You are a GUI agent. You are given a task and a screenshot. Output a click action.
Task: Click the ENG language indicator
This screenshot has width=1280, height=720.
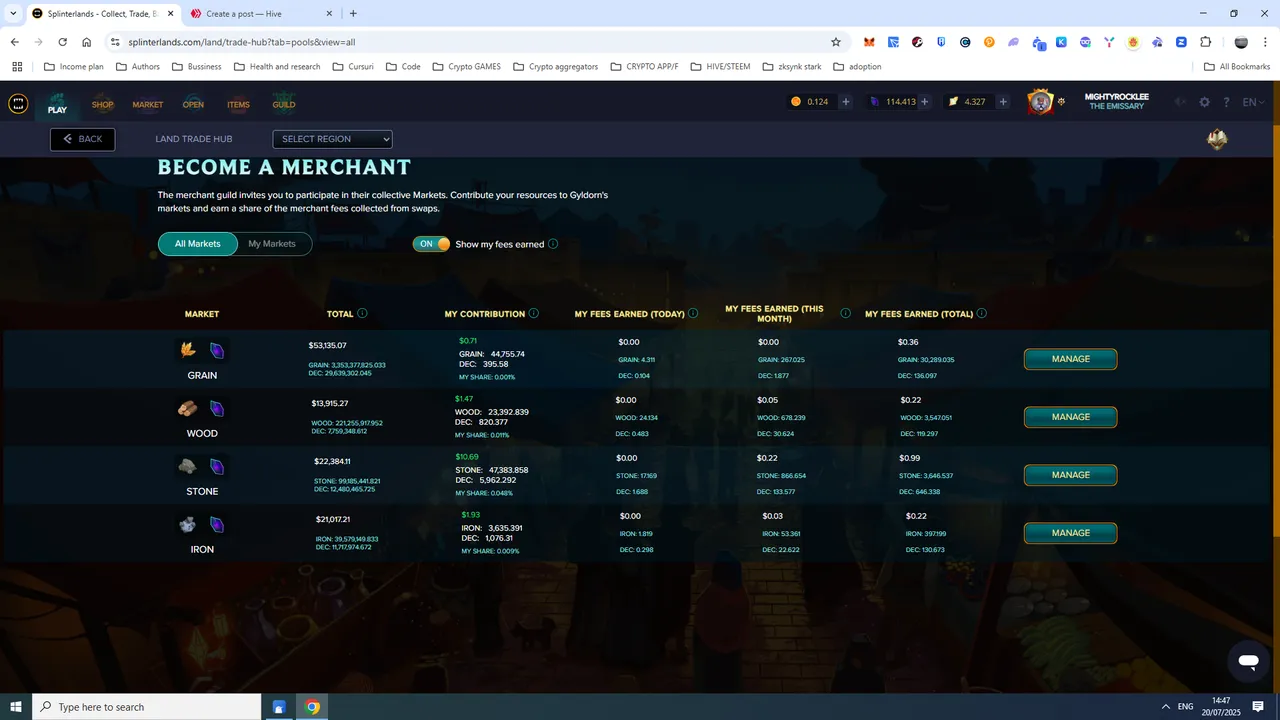(1185, 707)
